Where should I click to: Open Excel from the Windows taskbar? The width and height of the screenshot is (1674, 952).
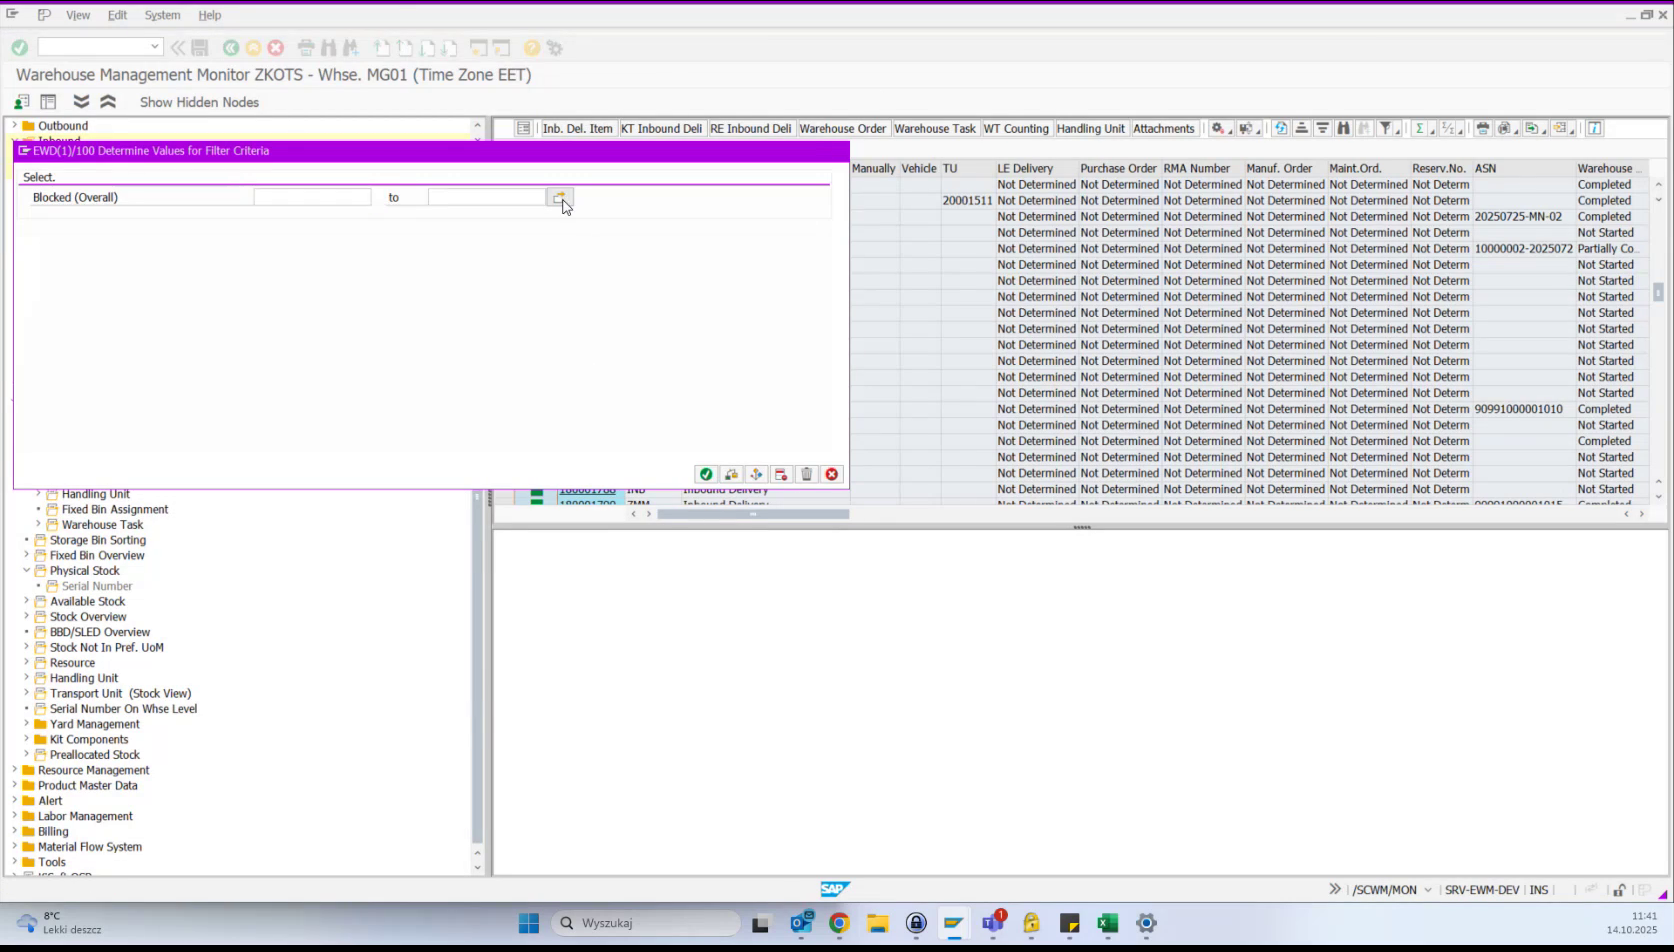tap(1107, 923)
